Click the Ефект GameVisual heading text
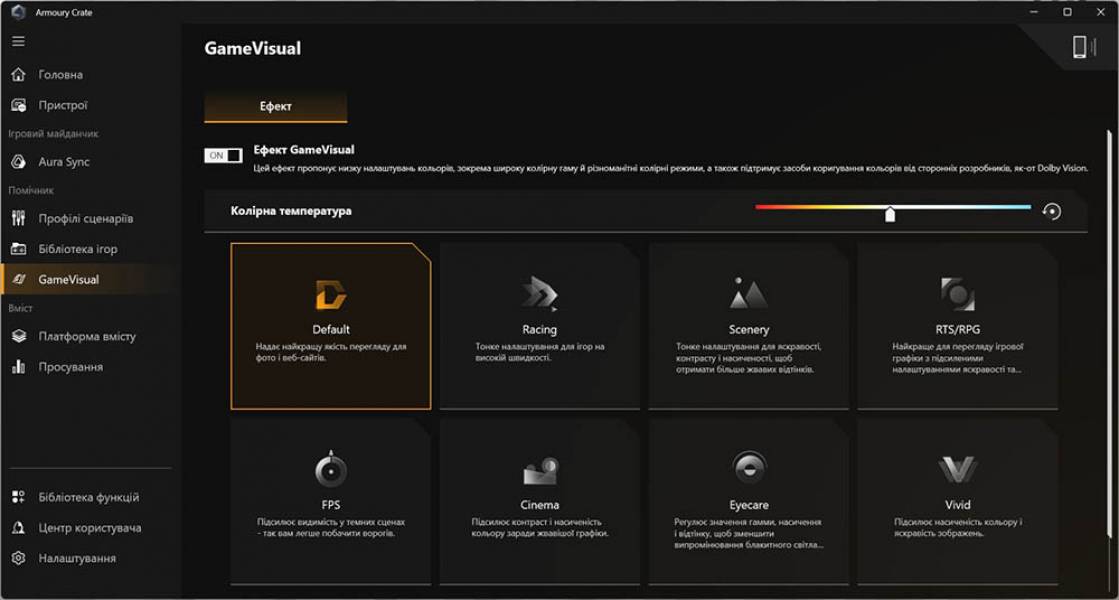The image size is (1119, 600). (x=304, y=150)
